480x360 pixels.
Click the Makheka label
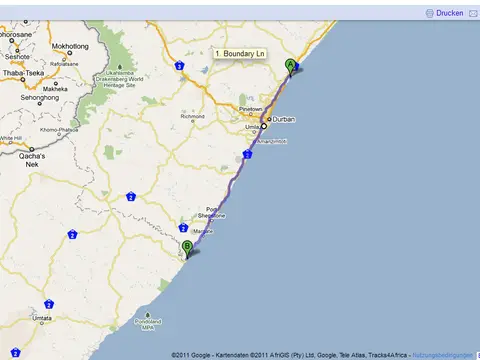[x=55, y=89]
